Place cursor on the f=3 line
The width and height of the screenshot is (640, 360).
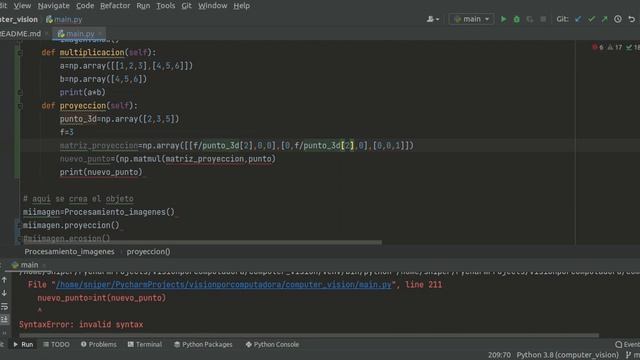pyautogui.click(x=67, y=132)
